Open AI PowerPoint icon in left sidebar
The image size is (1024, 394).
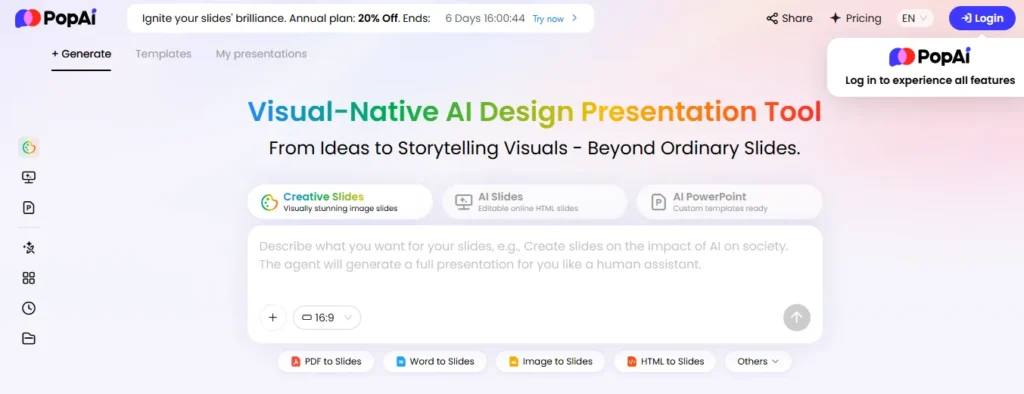(29, 208)
